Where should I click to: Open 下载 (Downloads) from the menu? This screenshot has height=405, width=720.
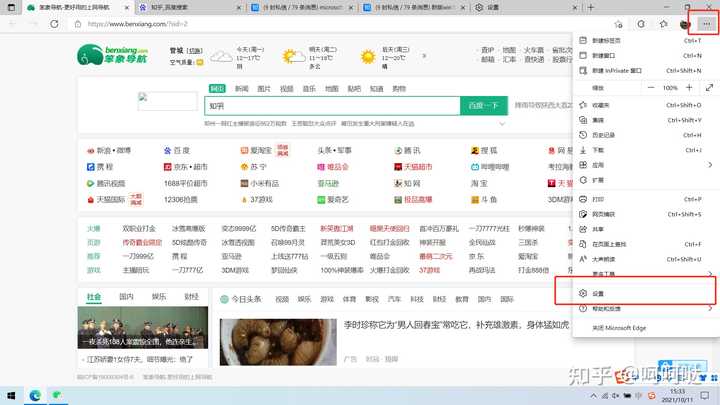pos(646,150)
